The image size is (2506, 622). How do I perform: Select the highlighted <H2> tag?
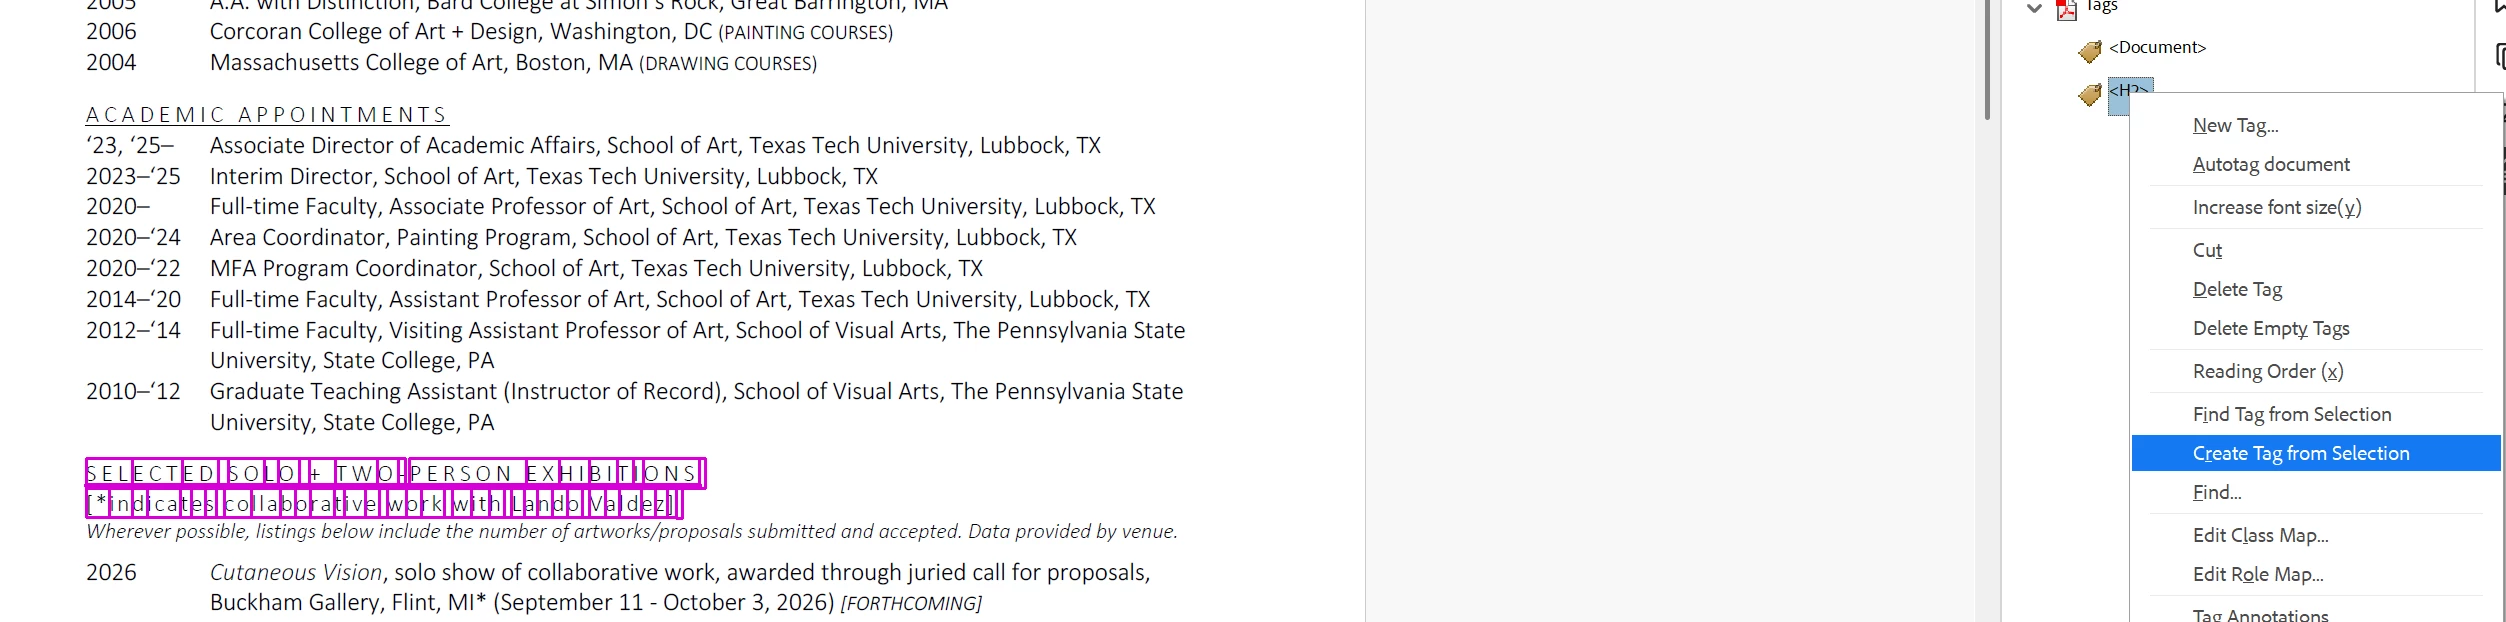tap(2130, 89)
